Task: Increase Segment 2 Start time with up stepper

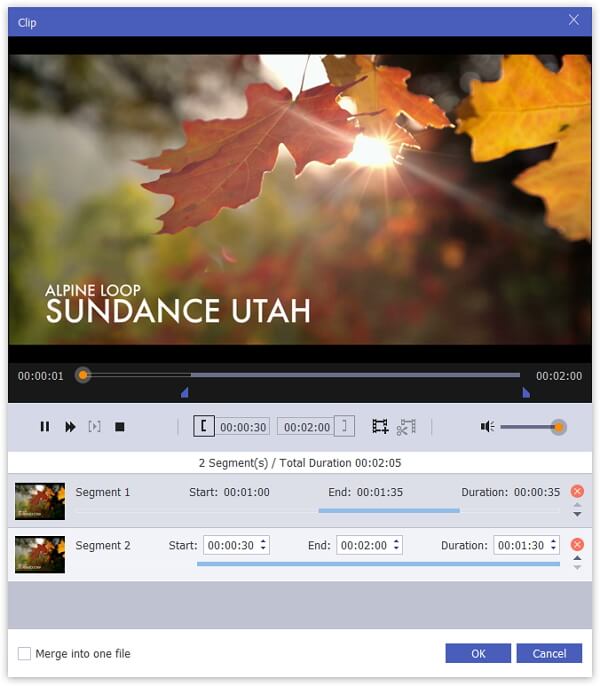Action: (x=263, y=541)
